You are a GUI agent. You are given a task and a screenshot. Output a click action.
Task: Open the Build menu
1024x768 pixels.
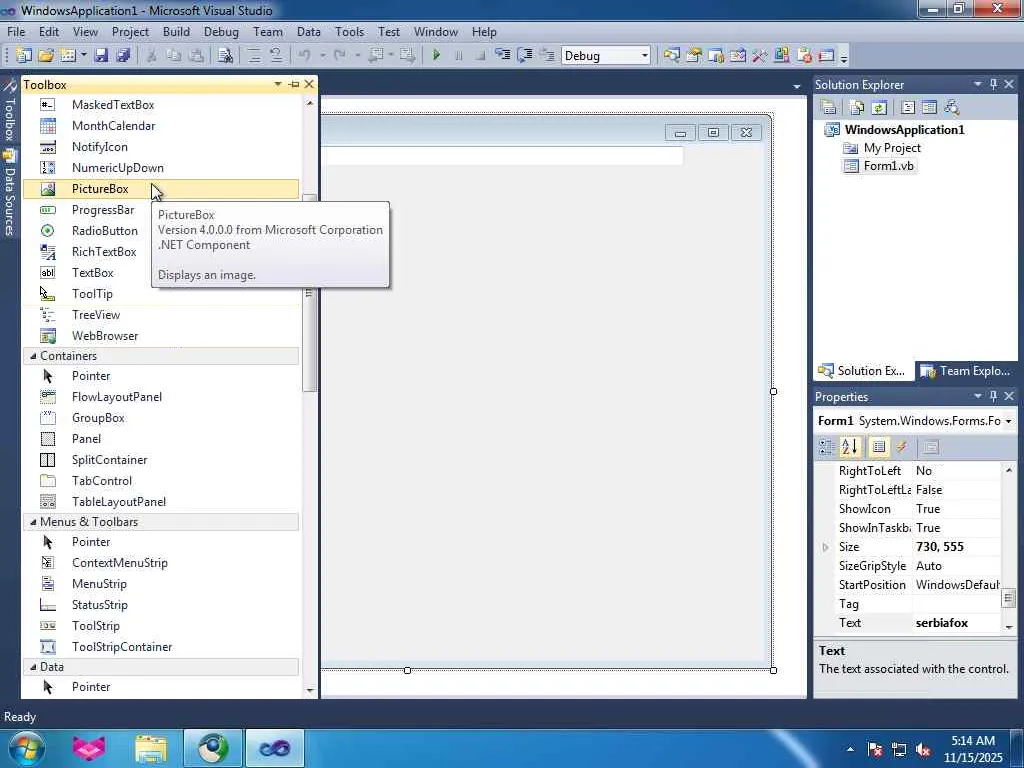pyautogui.click(x=176, y=31)
